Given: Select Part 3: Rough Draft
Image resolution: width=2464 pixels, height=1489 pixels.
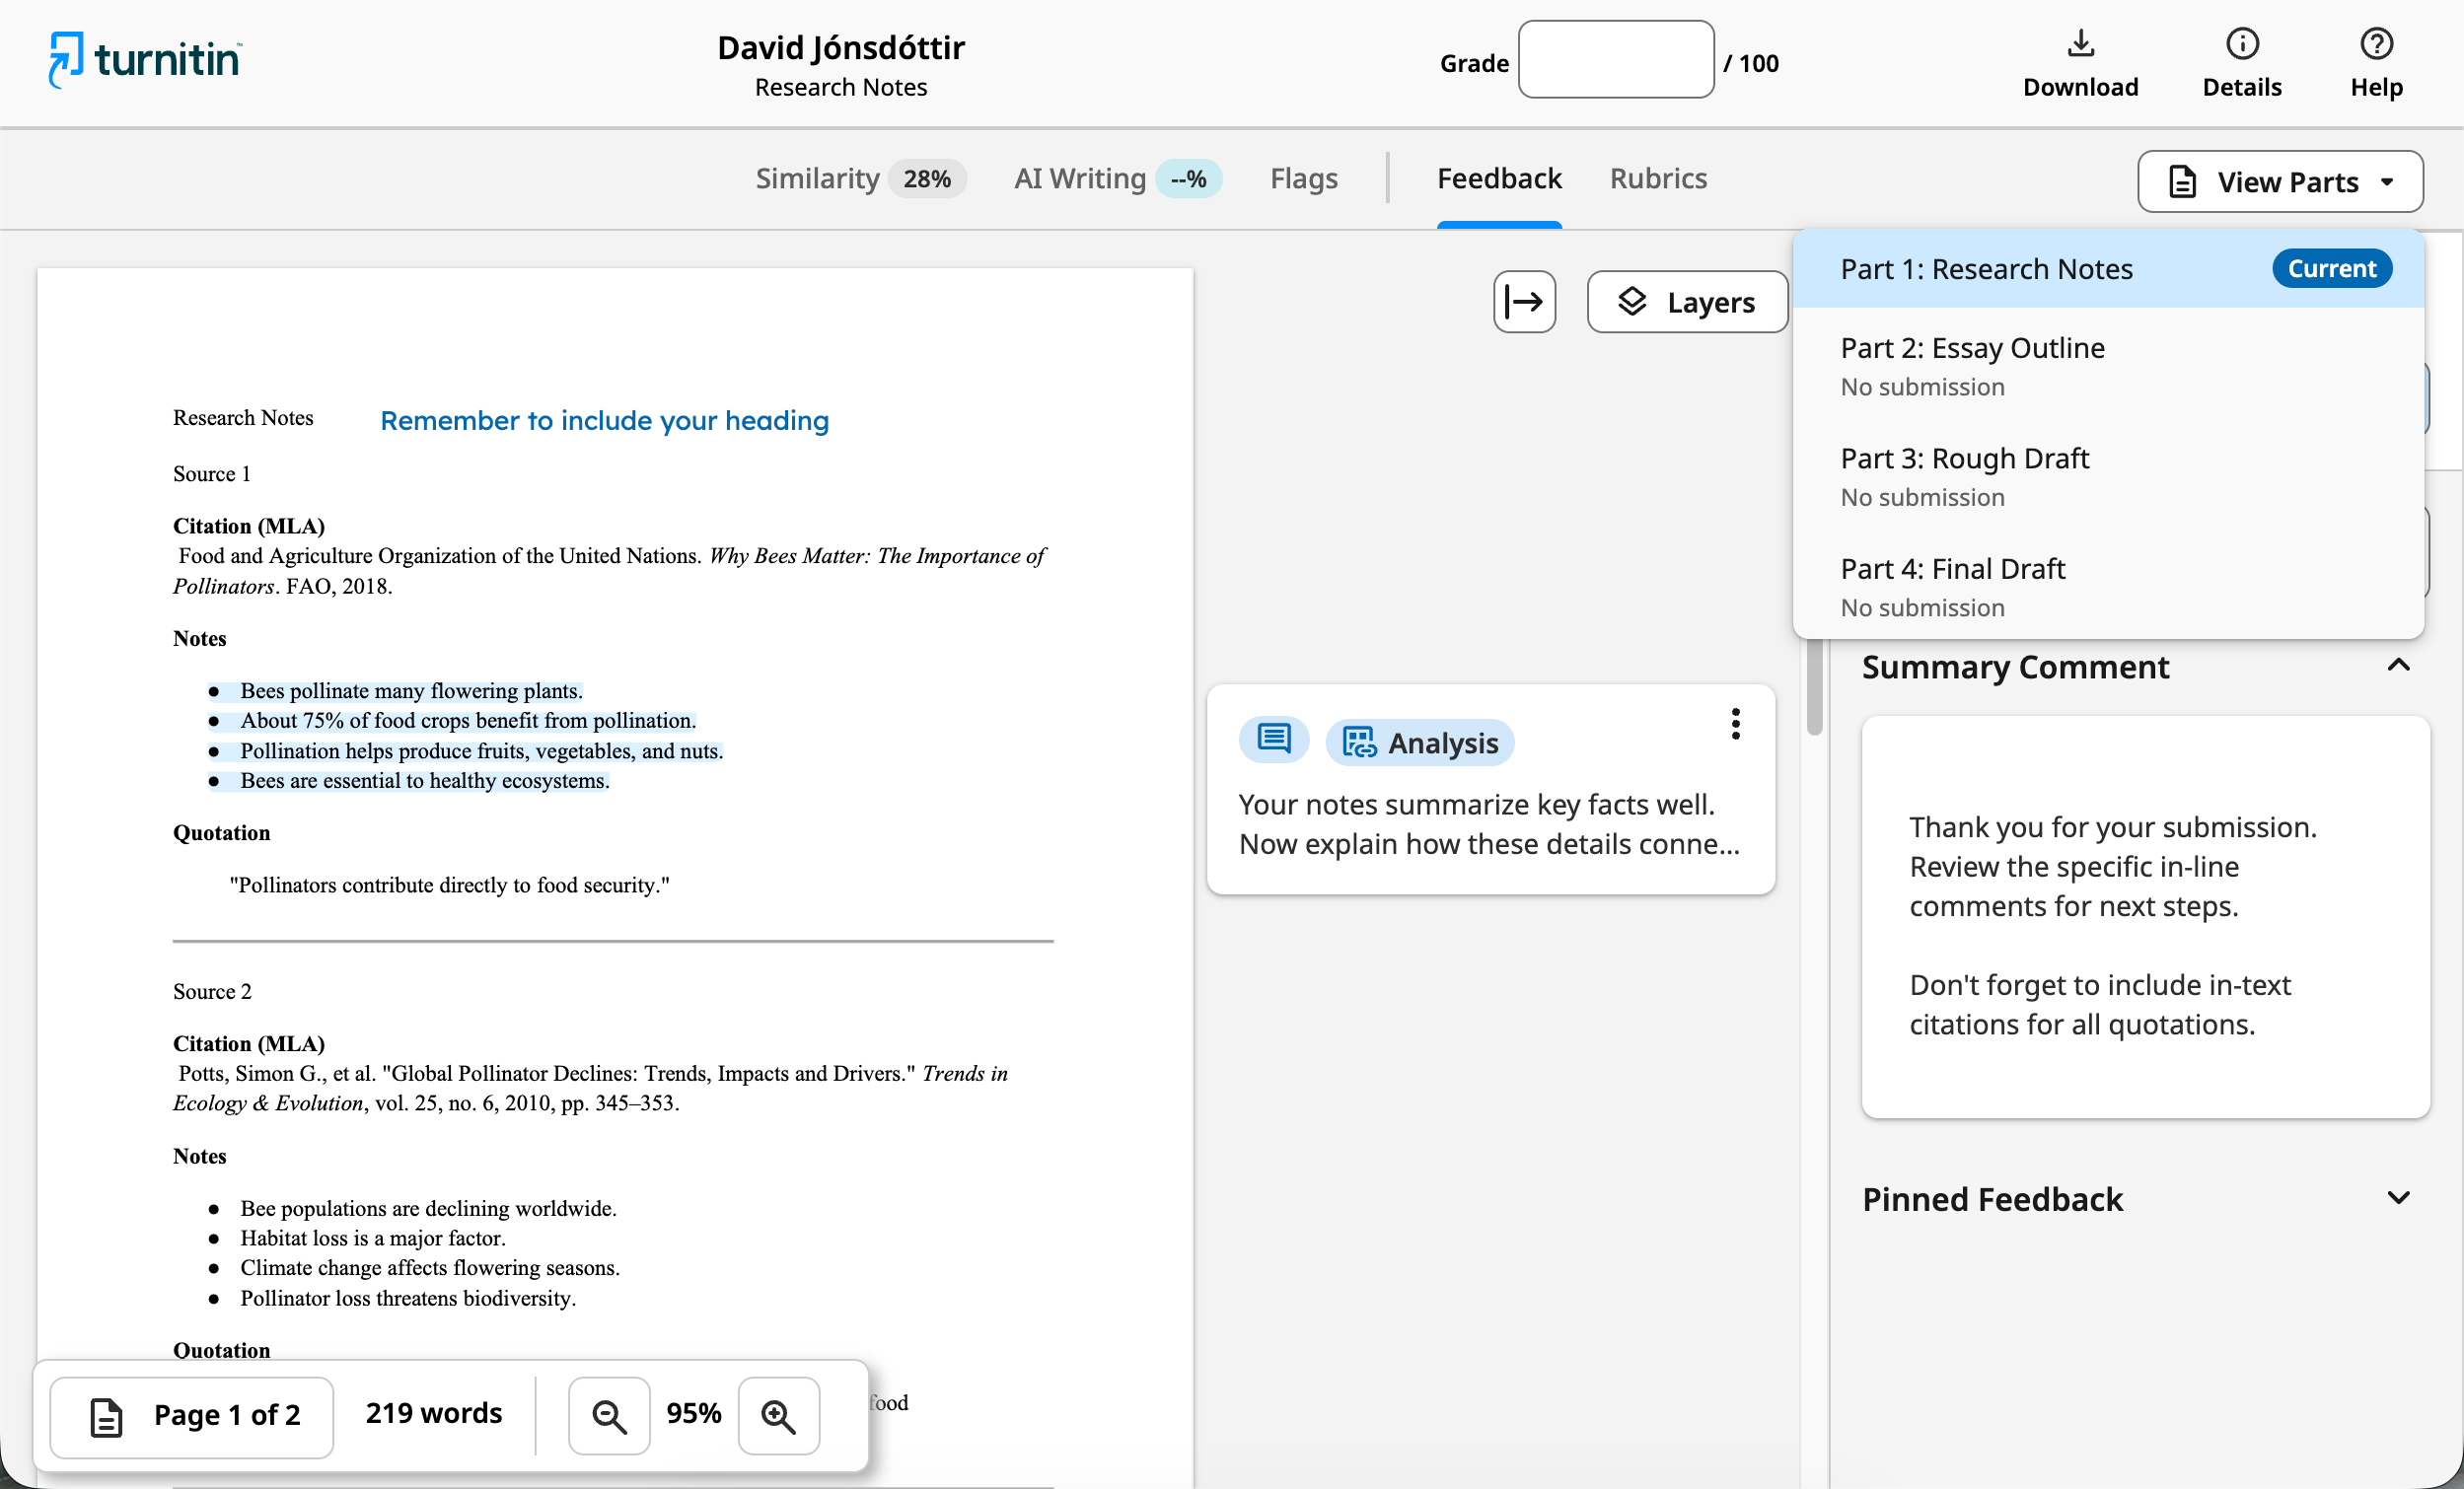Looking at the screenshot, I should click(x=2108, y=476).
